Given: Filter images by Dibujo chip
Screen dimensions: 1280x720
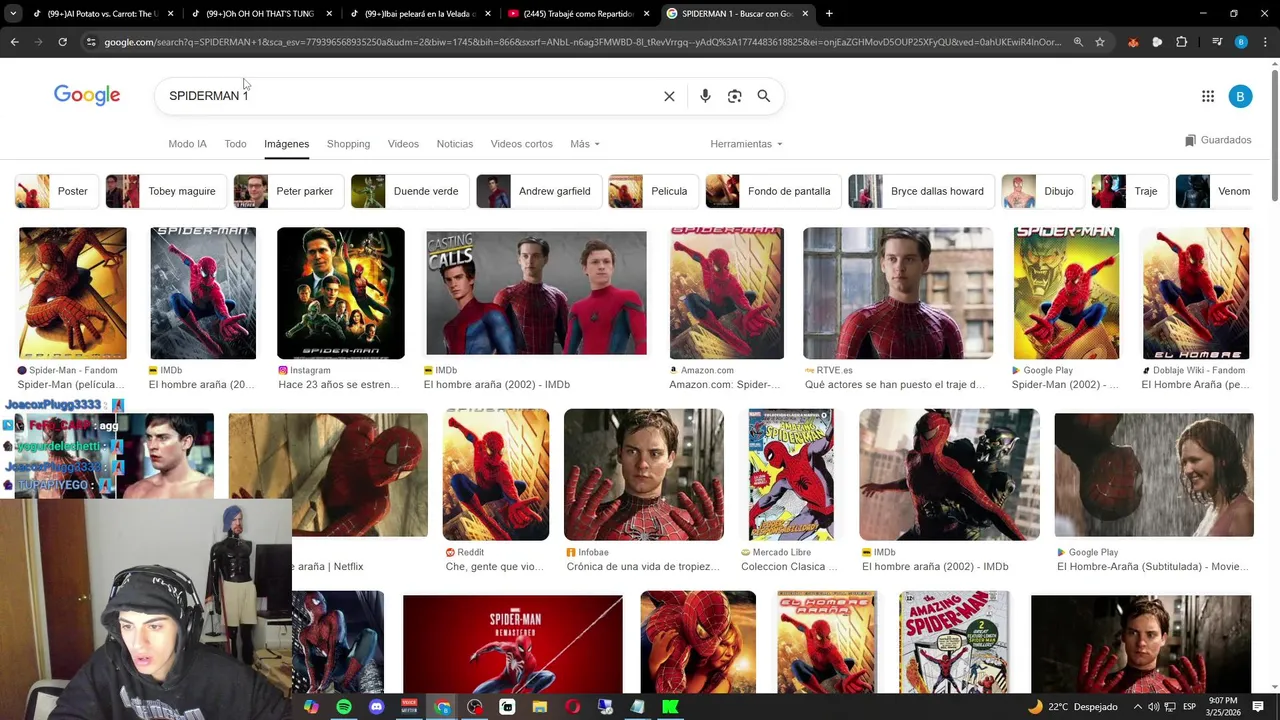Looking at the screenshot, I should tap(1041, 191).
